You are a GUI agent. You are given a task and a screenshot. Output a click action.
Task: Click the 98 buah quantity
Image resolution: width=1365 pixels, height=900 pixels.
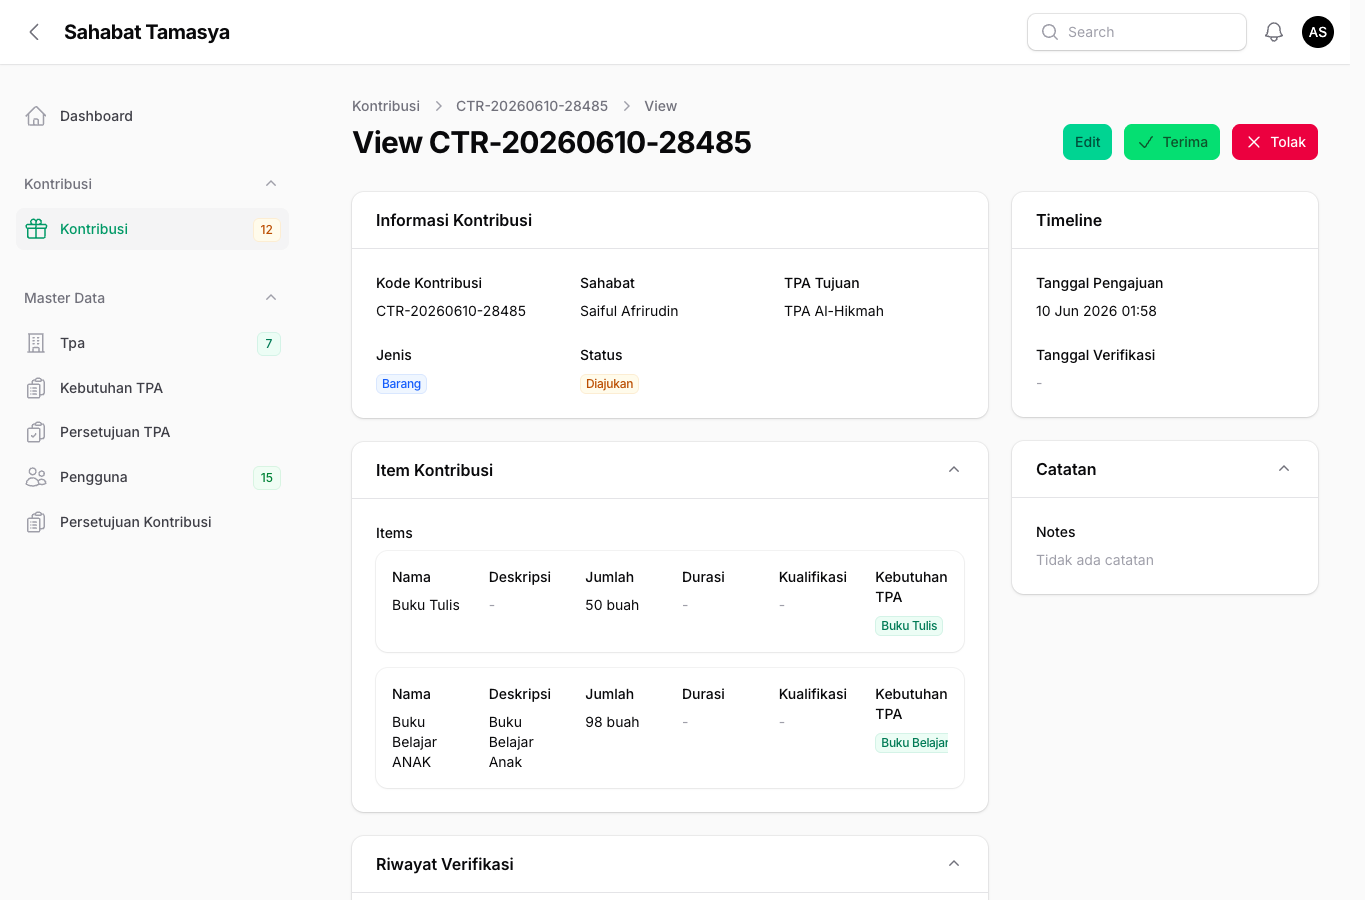click(x=612, y=722)
